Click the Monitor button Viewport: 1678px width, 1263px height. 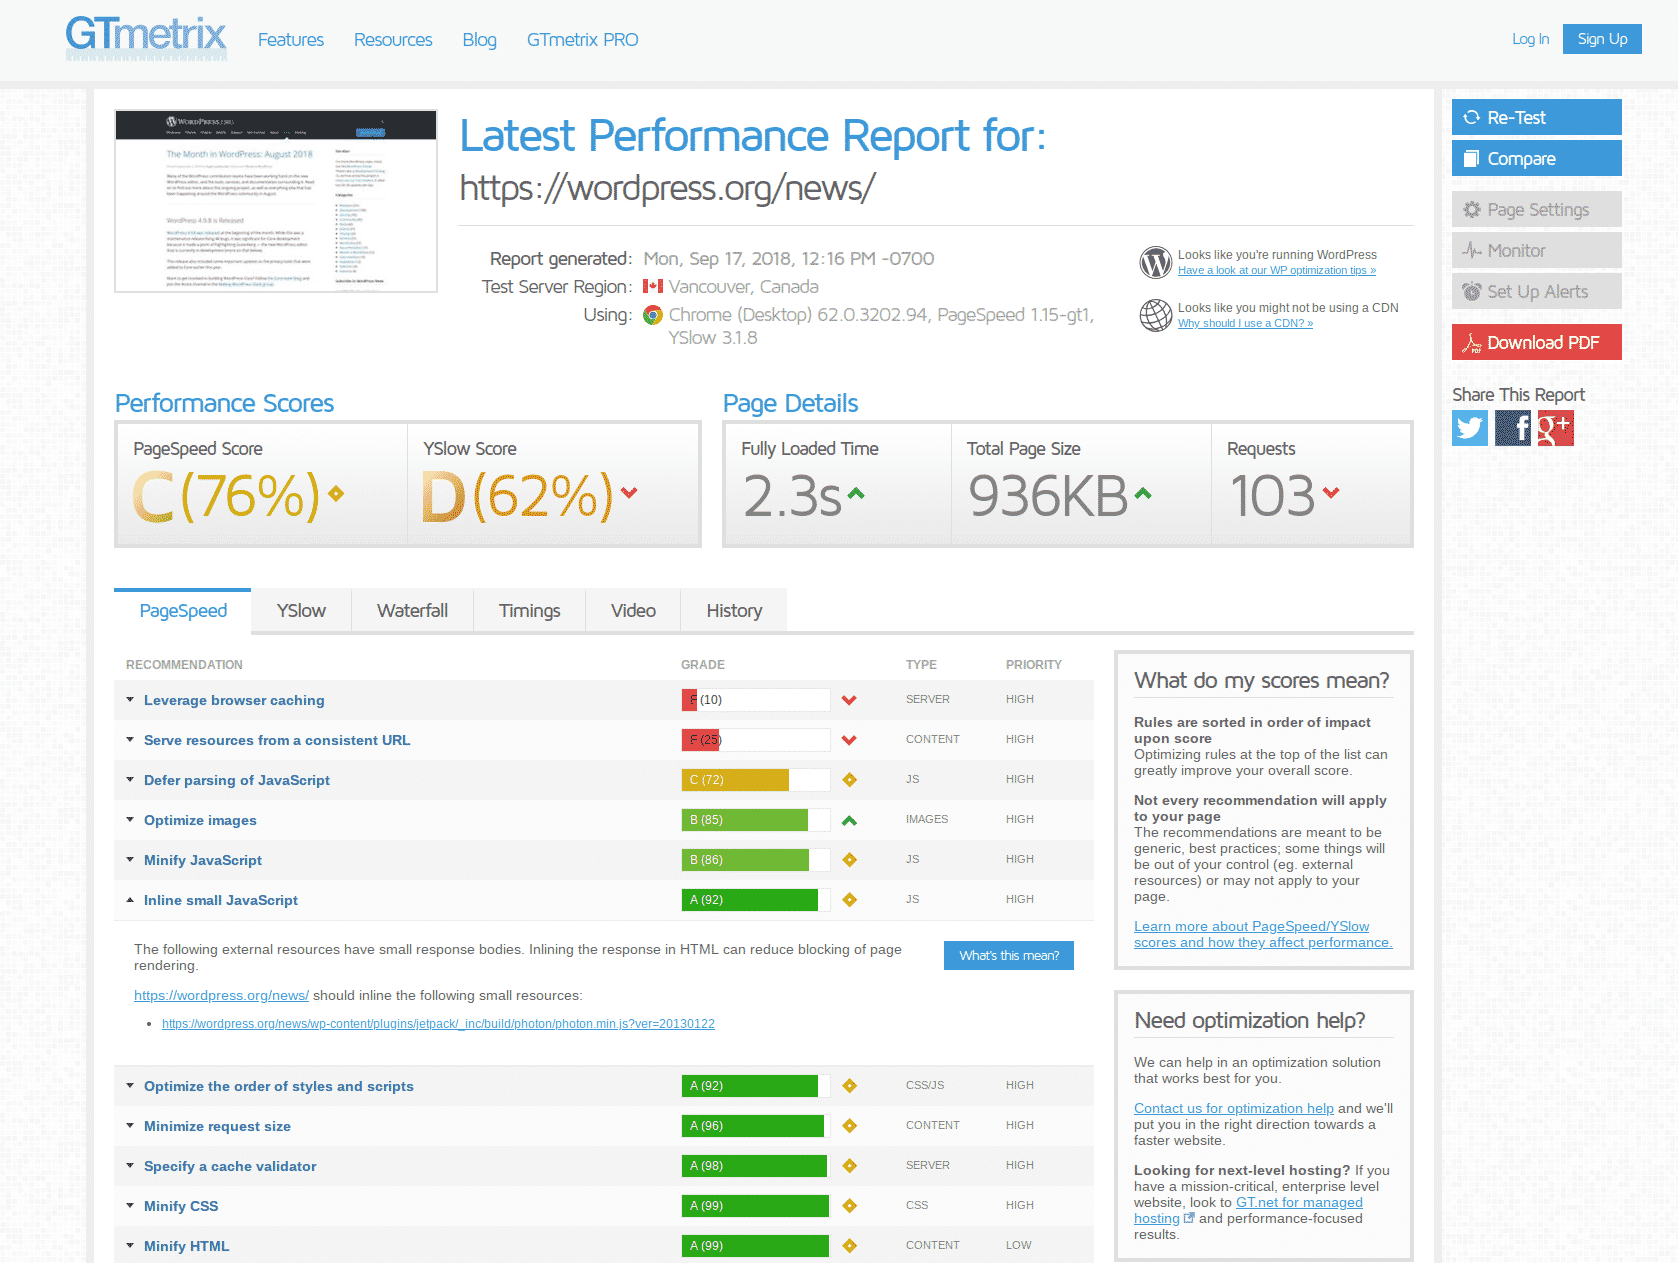1536,250
